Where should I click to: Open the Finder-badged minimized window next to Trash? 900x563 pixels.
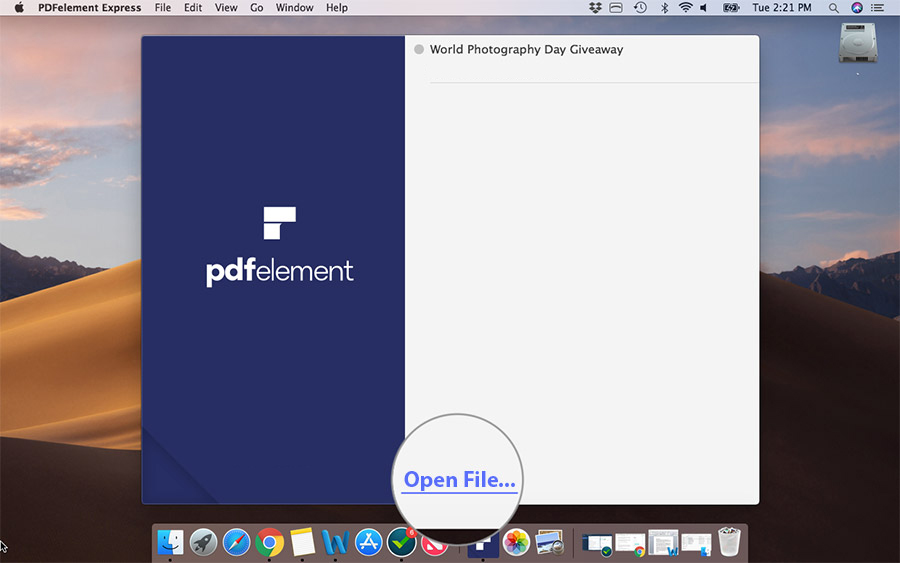tap(696, 544)
